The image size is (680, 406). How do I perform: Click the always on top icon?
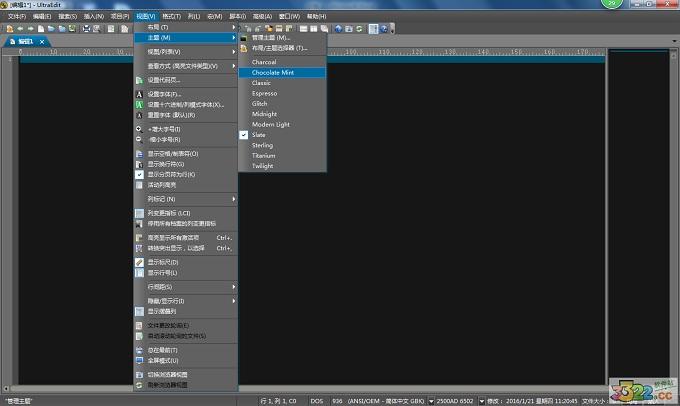(139, 350)
